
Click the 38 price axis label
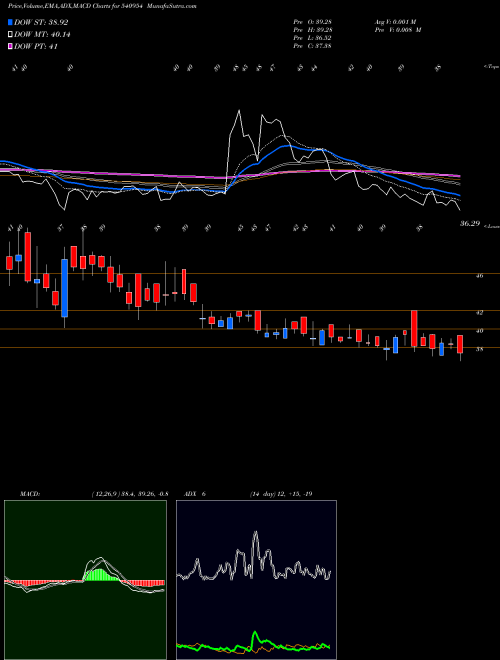pos(480,349)
